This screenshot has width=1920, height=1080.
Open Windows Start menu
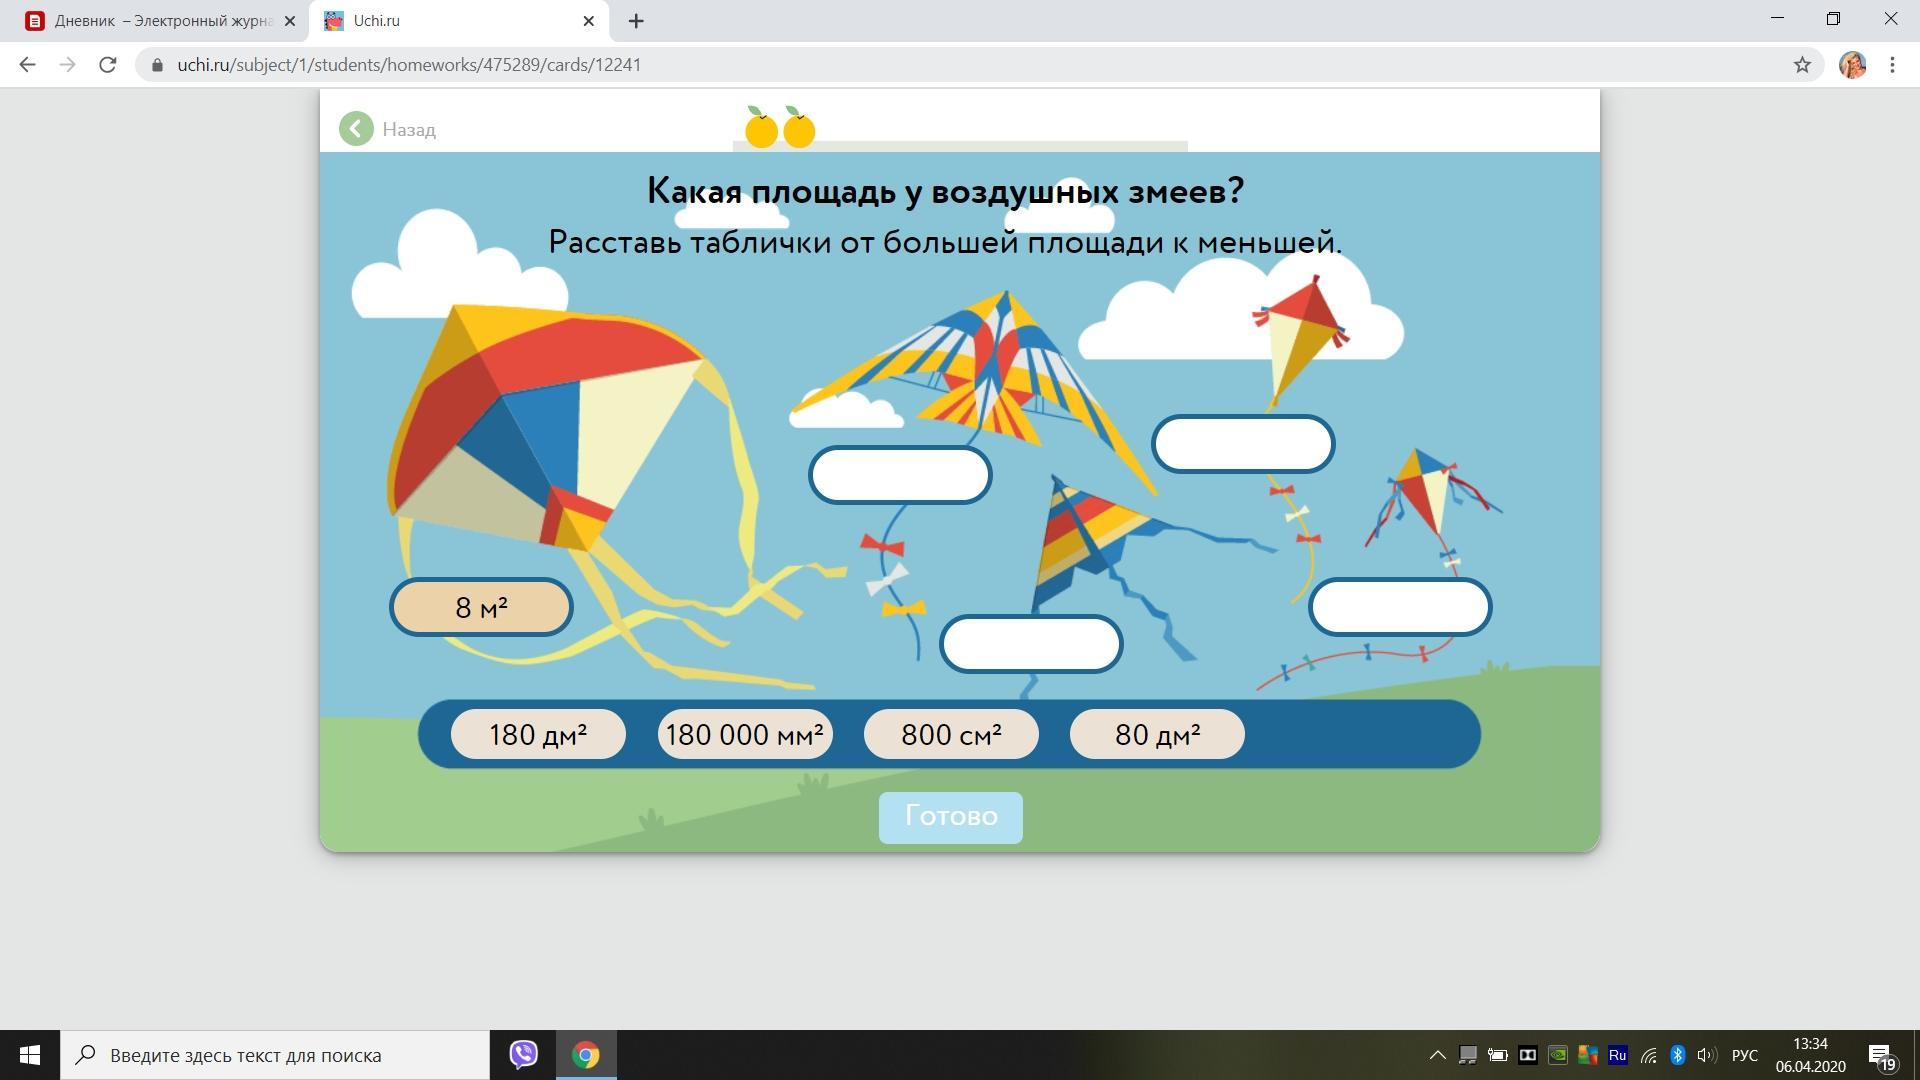coord(30,1055)
